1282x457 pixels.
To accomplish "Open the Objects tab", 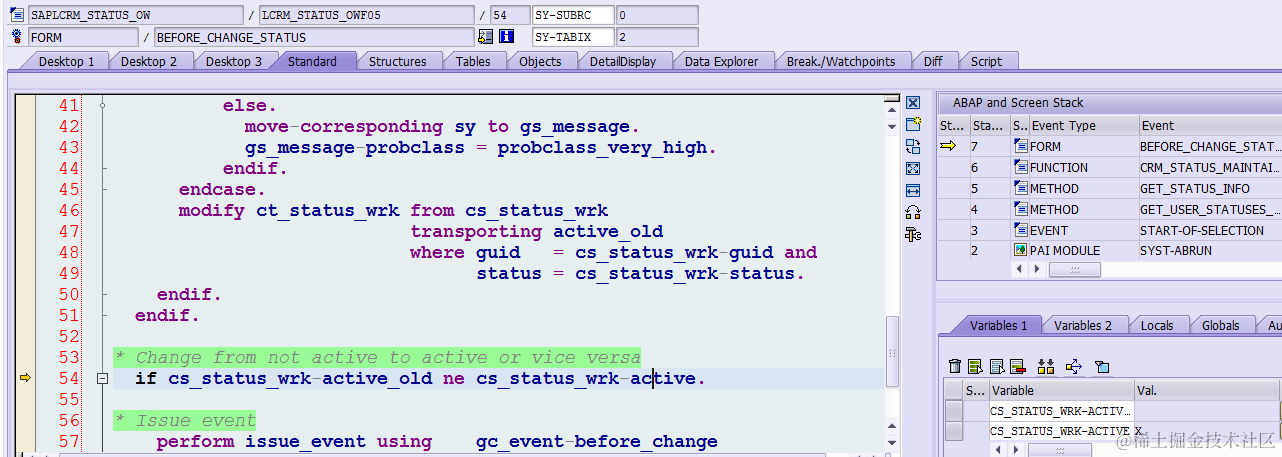I will pos(540,61).
